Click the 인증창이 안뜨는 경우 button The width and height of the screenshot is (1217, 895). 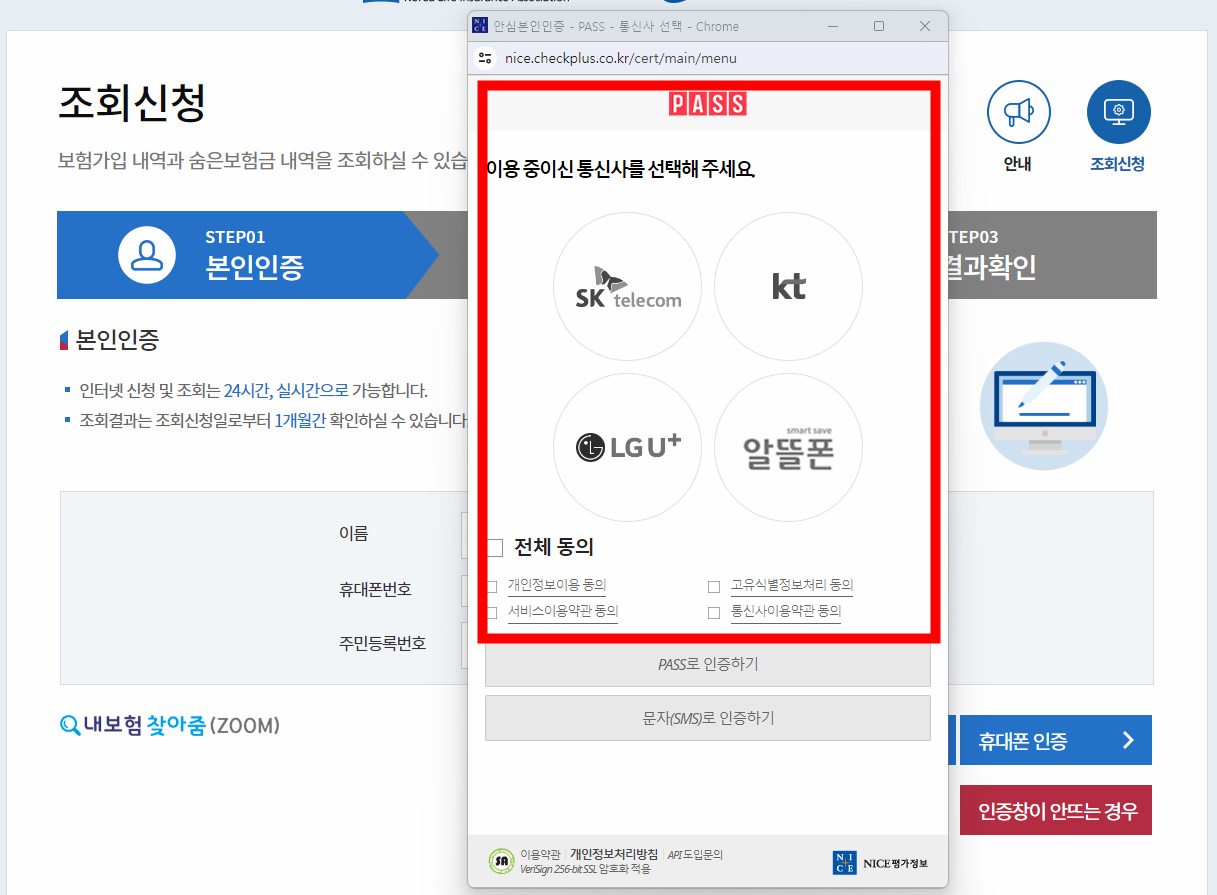1056,810
